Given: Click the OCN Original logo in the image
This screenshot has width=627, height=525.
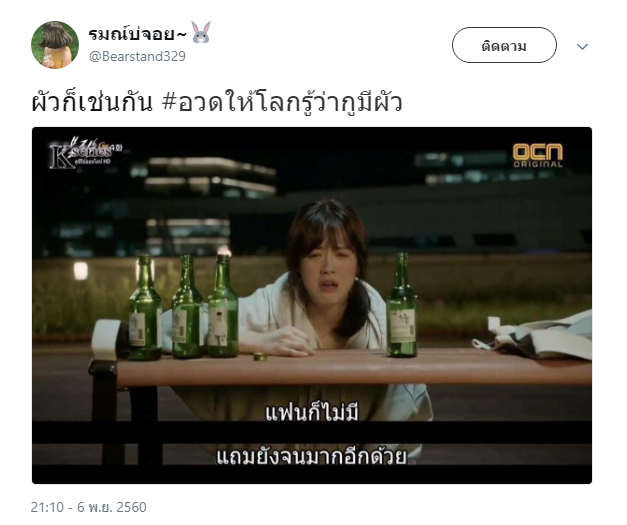Looking at the screenshot, I should pyautogui.click(x=538, y=156).
